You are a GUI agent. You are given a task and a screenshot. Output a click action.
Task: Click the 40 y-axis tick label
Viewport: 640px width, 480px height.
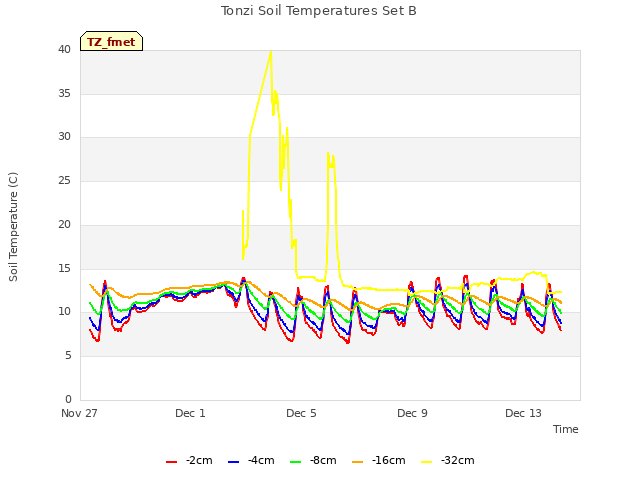(64, 50)
